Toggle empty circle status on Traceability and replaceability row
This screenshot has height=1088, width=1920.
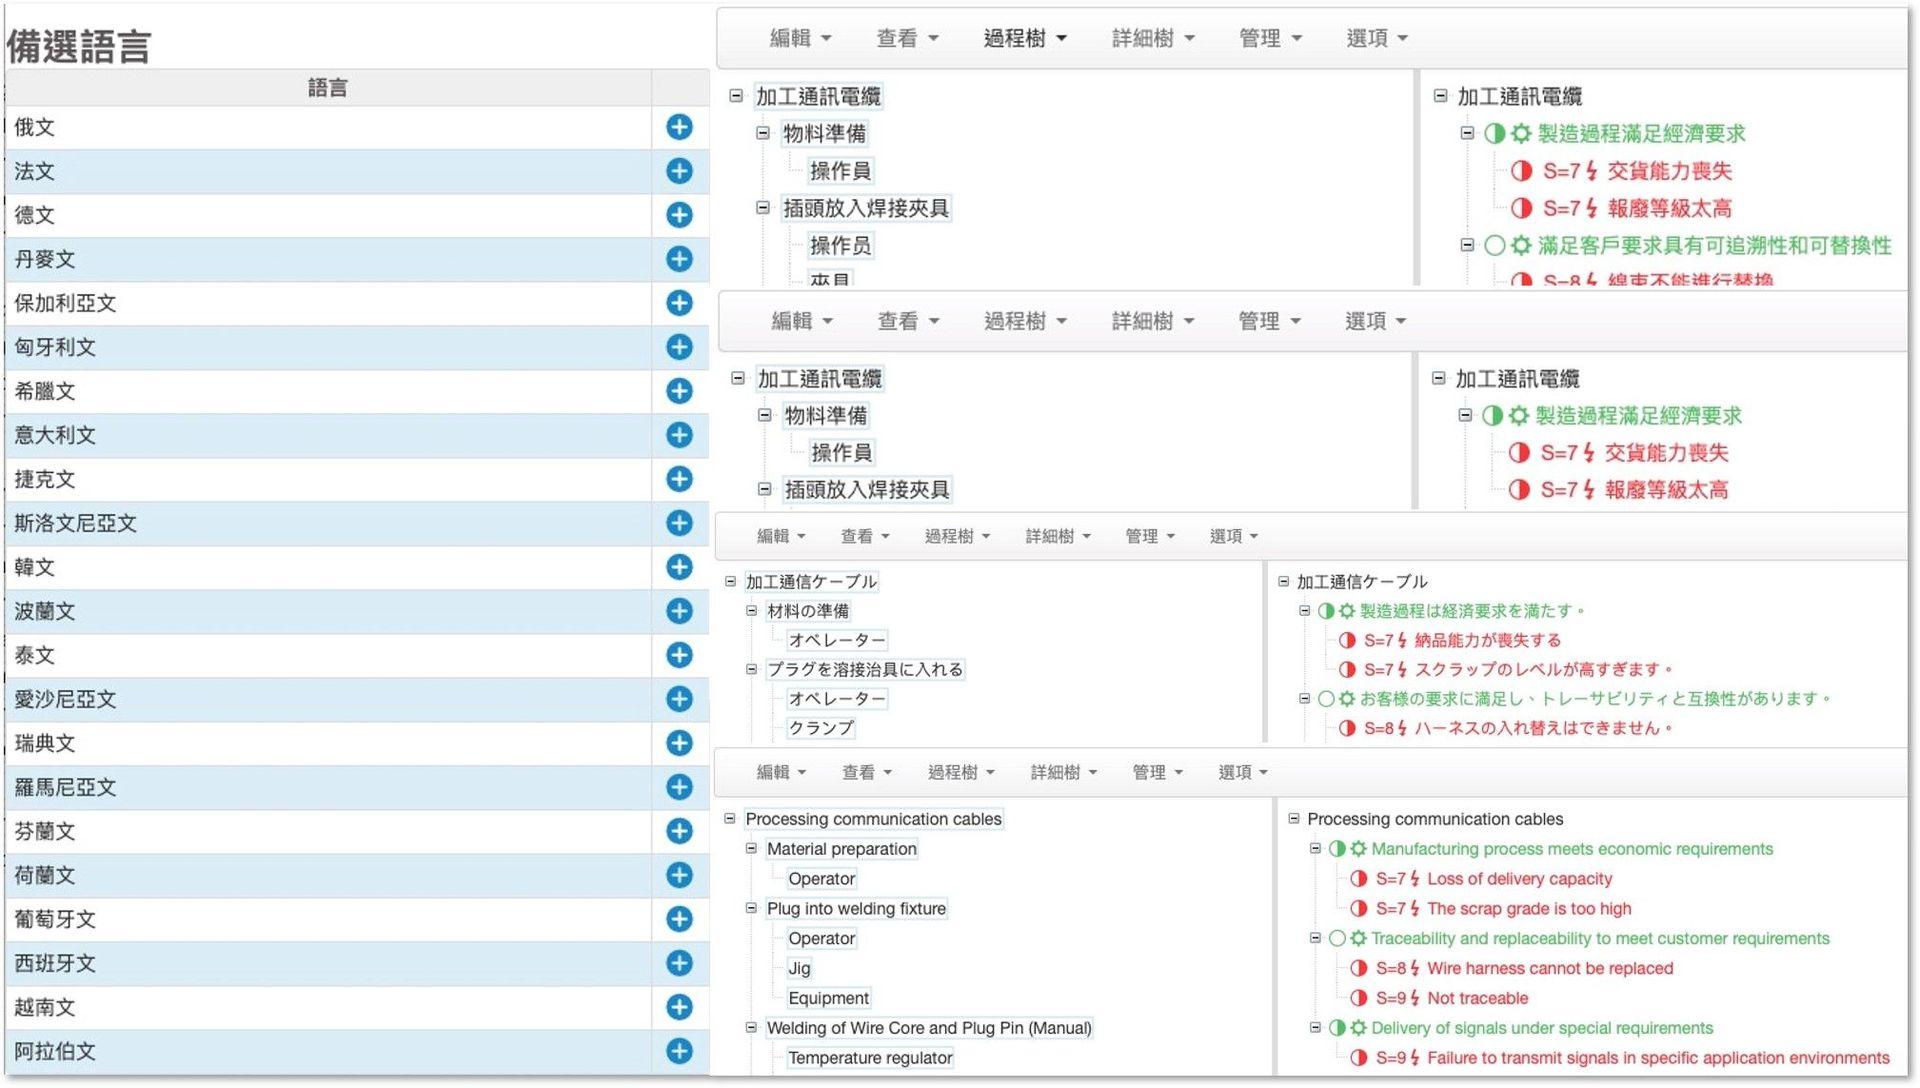[x=1337, y=939]
